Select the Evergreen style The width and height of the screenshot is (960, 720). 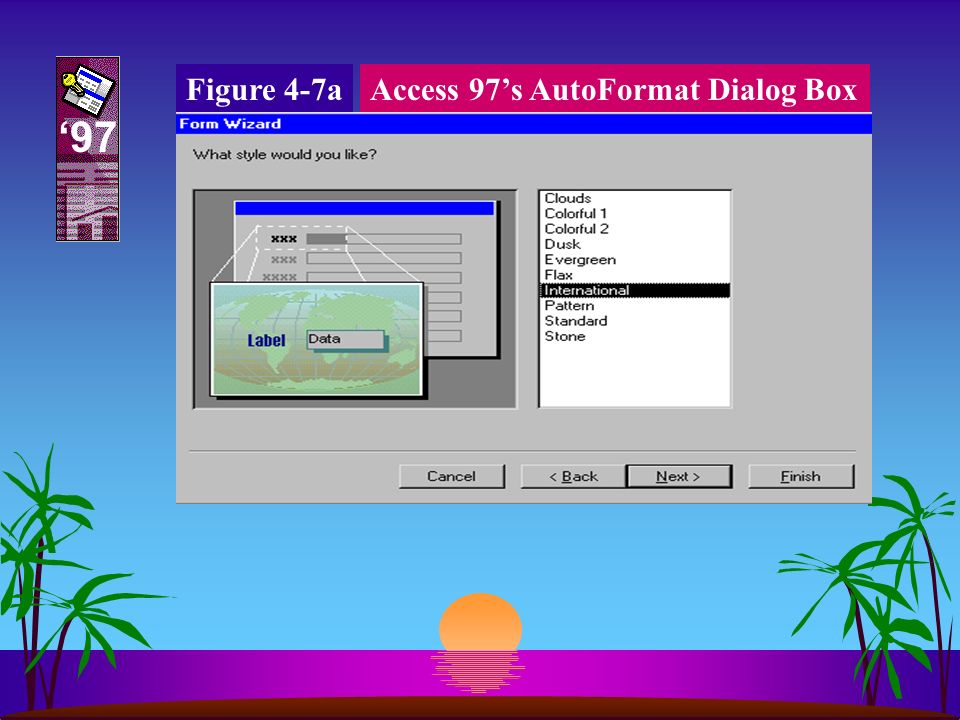coord(635,260)
